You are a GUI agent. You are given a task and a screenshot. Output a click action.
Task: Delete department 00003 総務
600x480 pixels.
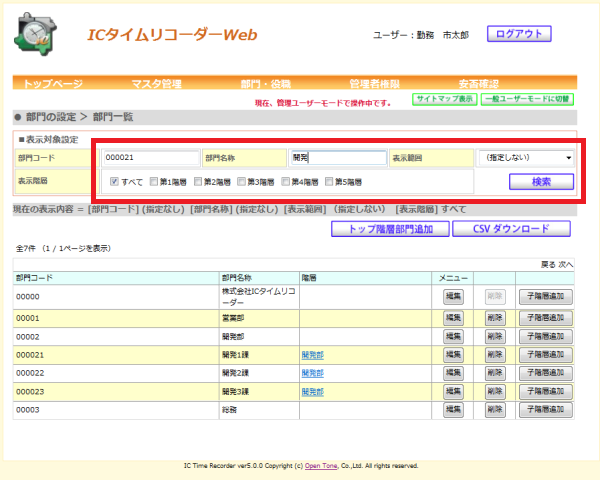tap(495, 410)
